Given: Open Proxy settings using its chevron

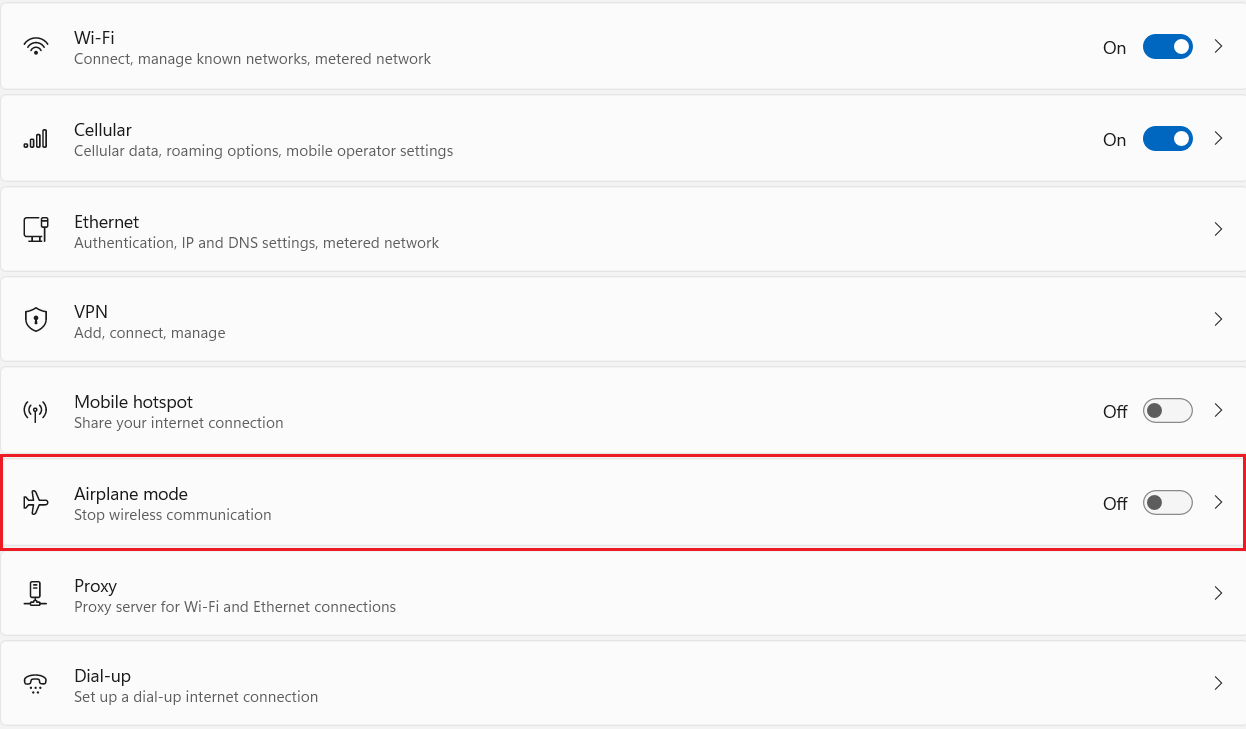Looking at the screenshot, I should click(x=1218, y=593).
